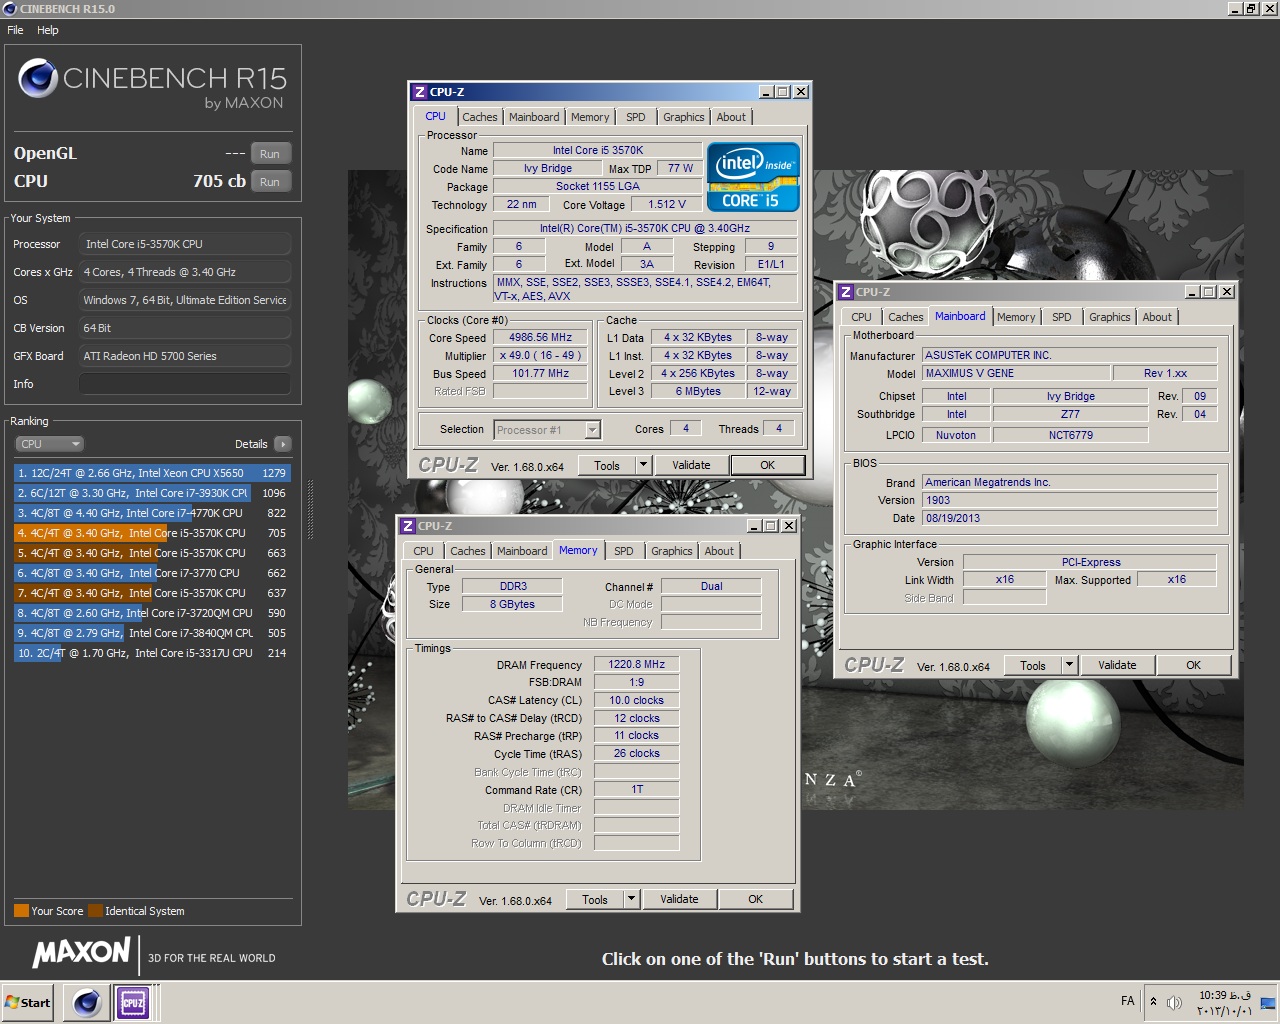This screenshot has width=1280, height=1024.
Task: Click the Core Voltage 1.512 V value
Action: tap(667, 204)
